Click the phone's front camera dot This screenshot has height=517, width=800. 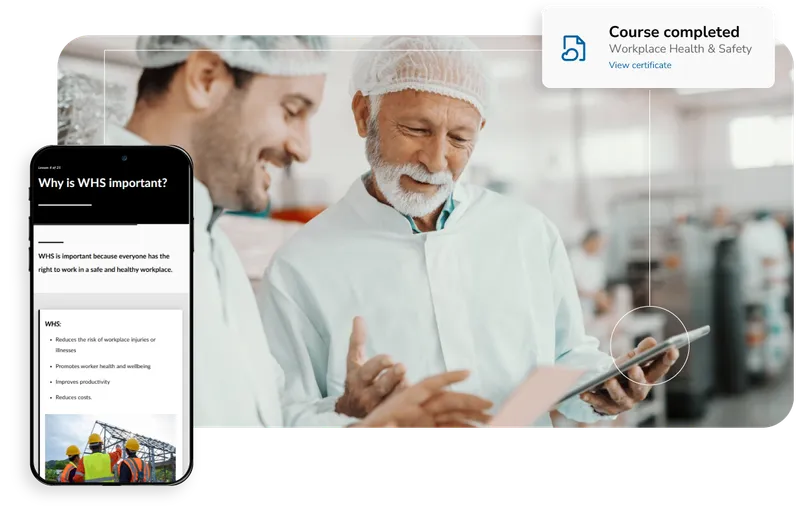coord(124,157)
